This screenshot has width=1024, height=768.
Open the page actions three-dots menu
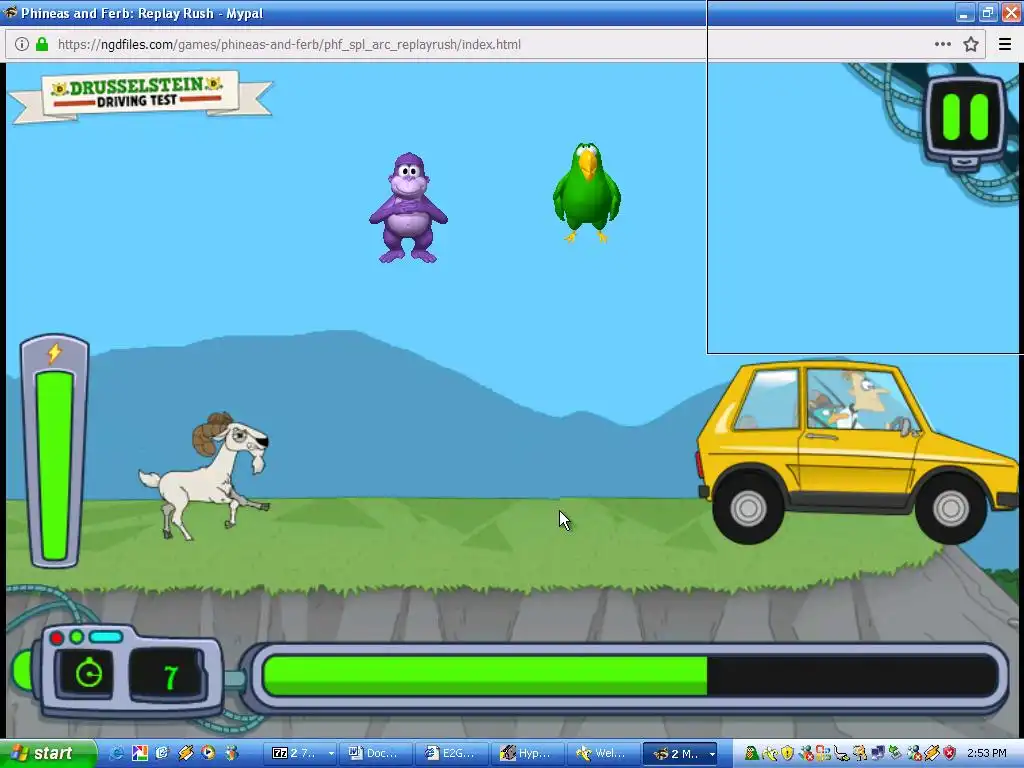942,44
